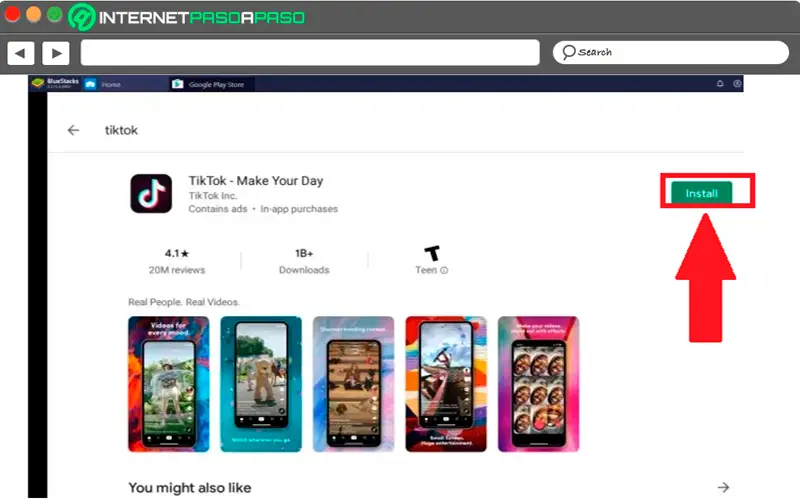Open the TikTok Inc. developer link
800x500 pixels.
click(x=213, y=196)
